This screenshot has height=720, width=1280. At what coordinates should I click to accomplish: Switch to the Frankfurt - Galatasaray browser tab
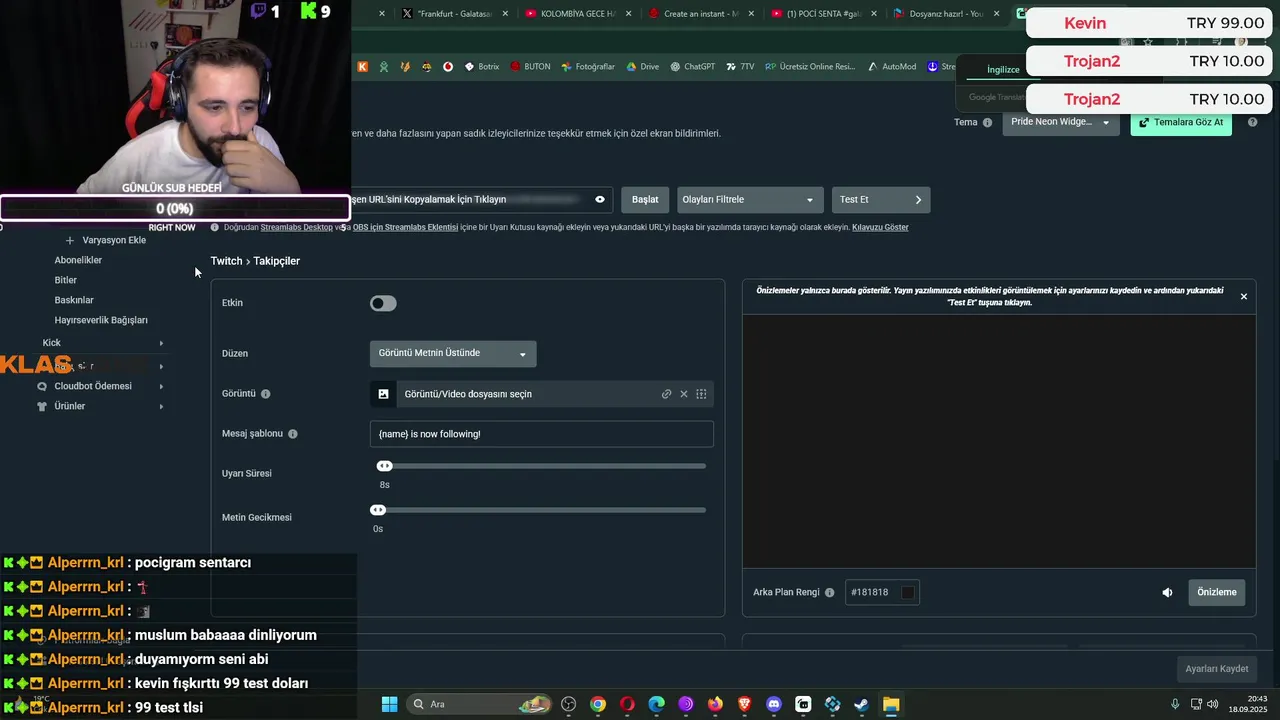[455, 14]
